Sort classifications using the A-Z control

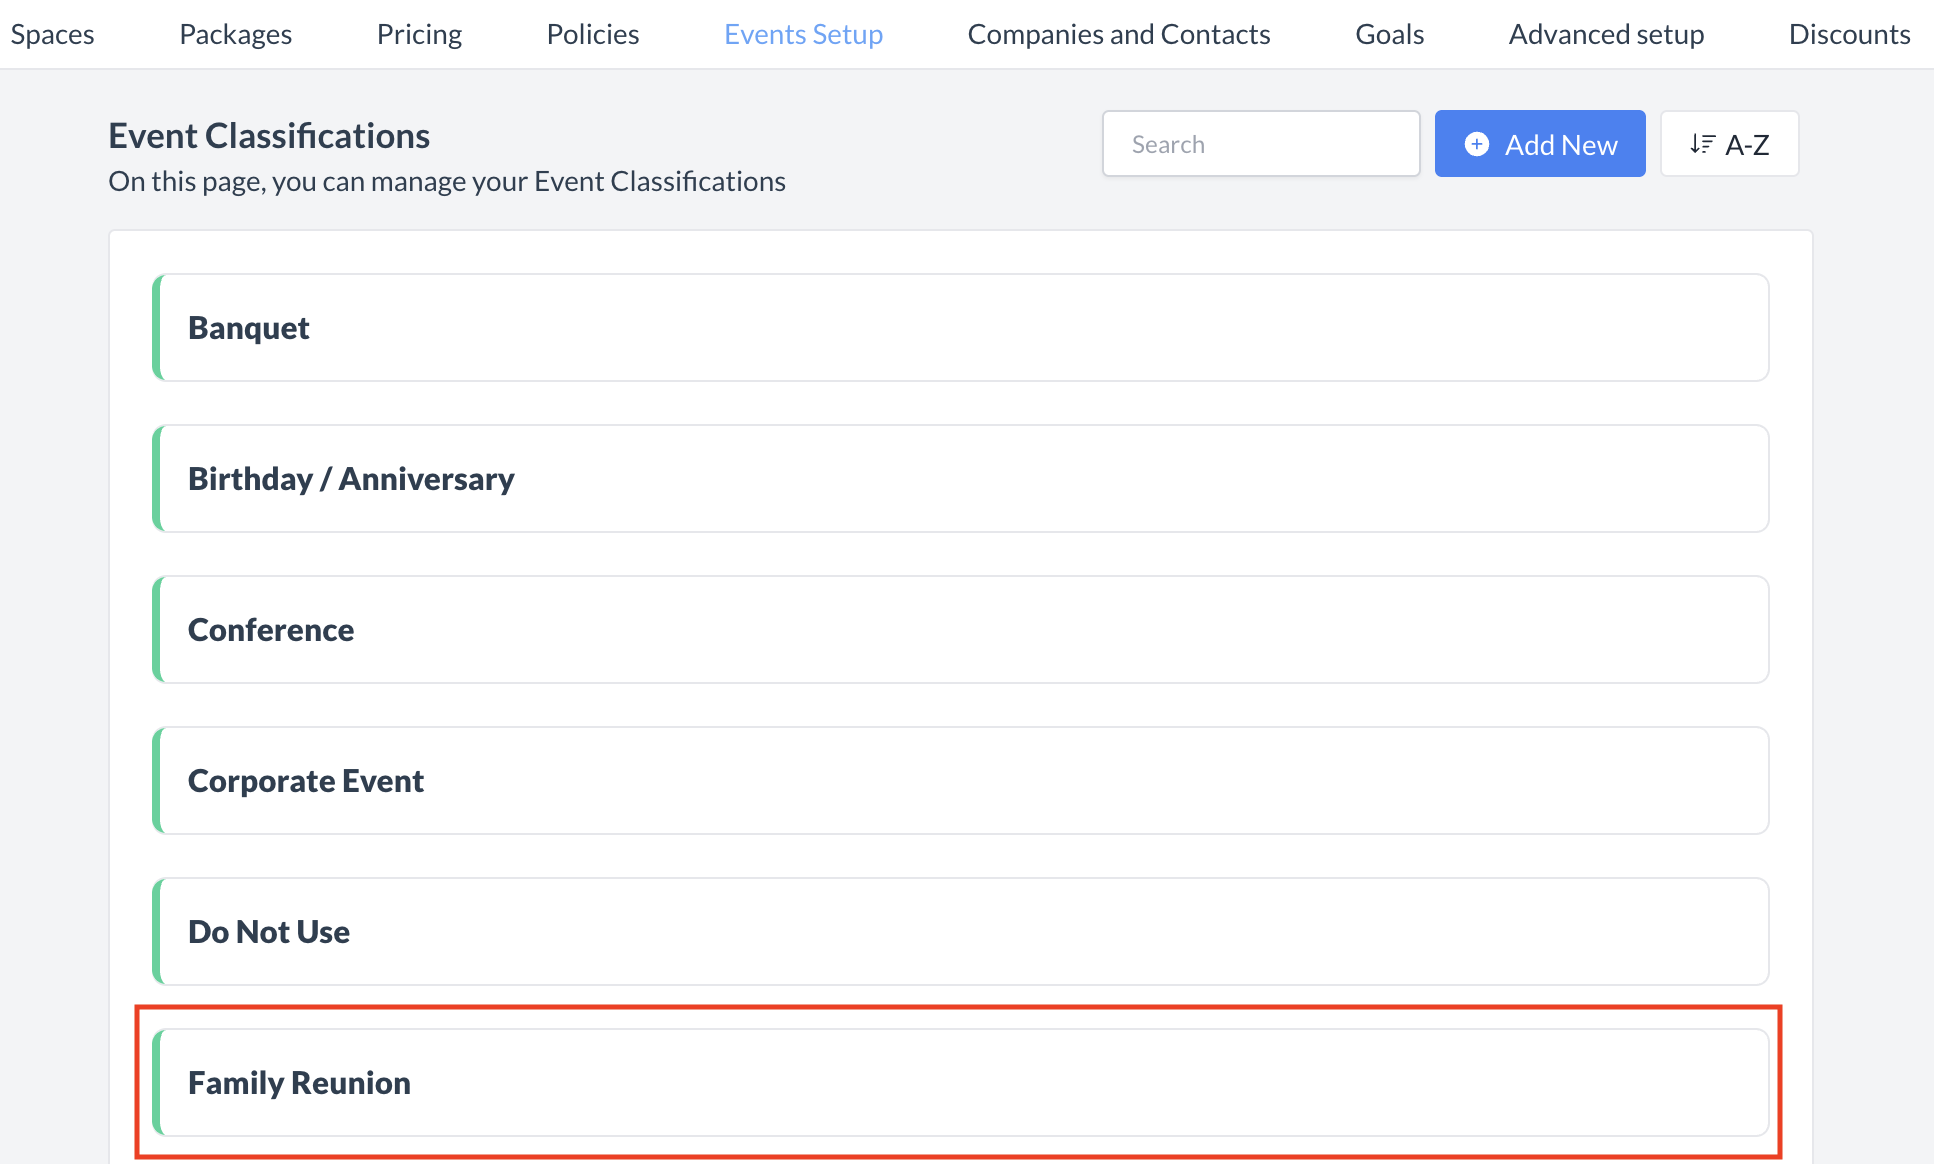coord(1729,143)
